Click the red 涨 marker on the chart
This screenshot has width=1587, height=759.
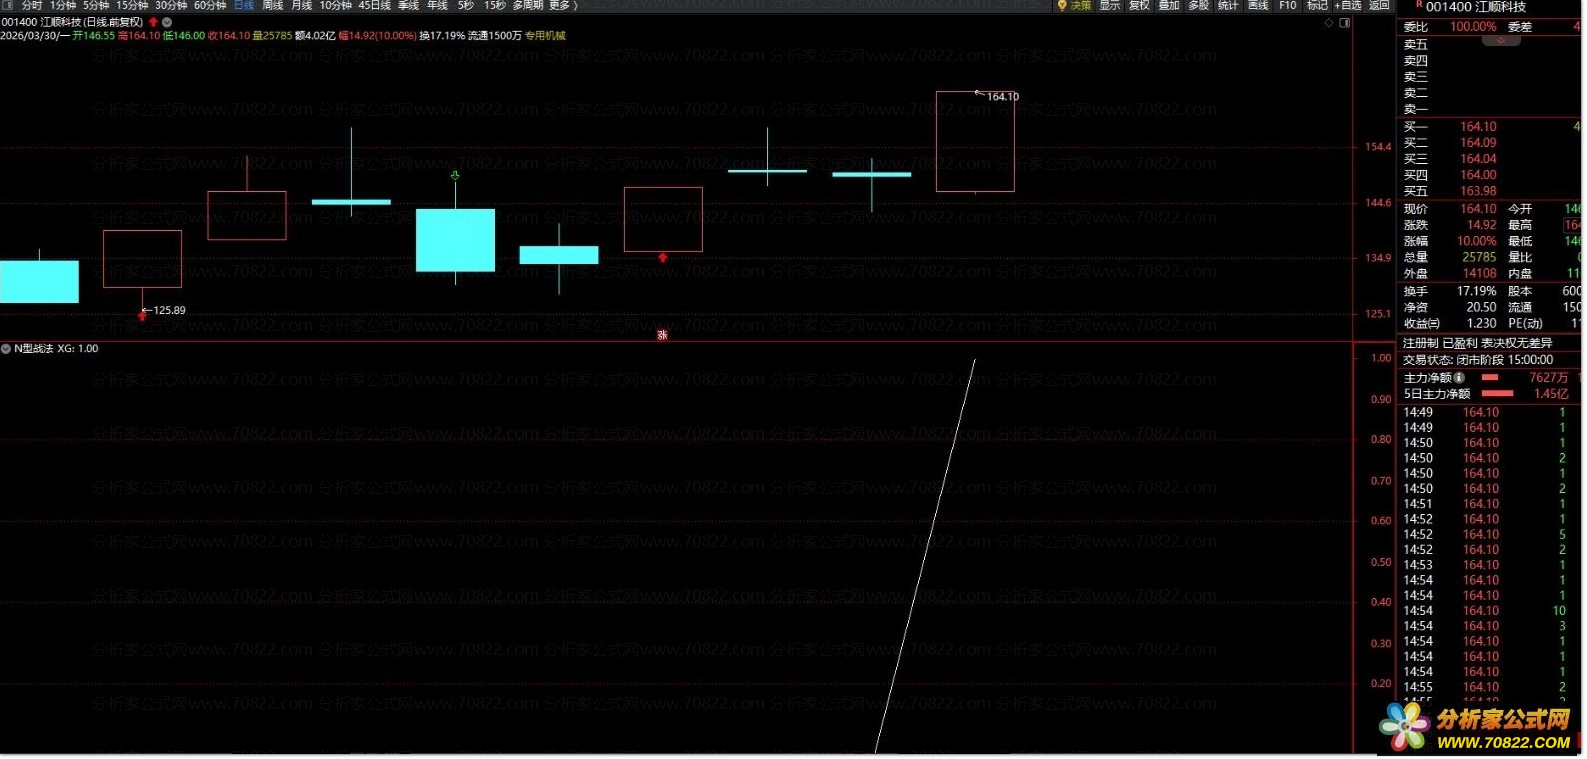coord(662,335)
